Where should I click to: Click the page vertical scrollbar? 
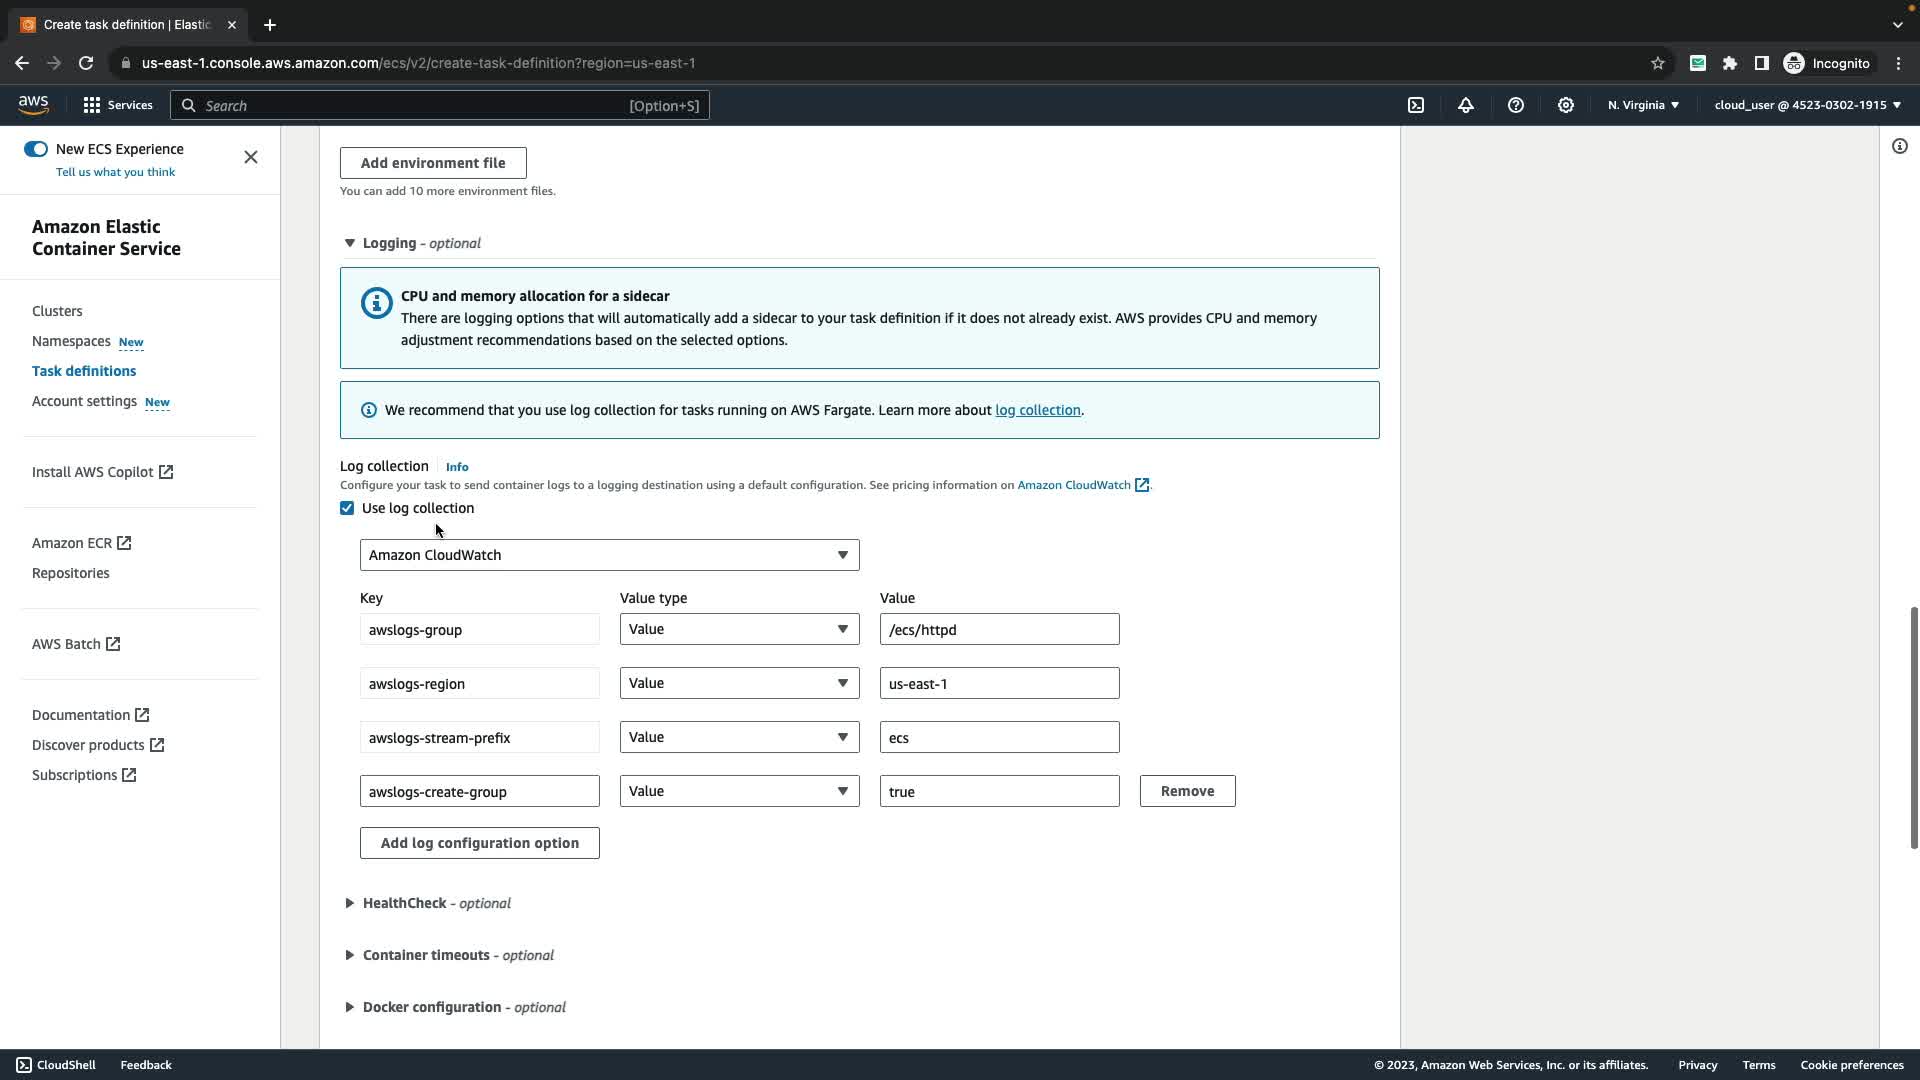click(1914, 728)
